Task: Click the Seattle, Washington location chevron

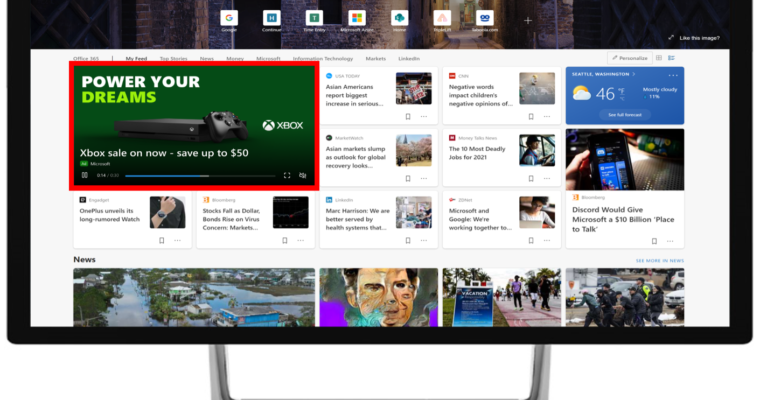Action: (633, 74)
